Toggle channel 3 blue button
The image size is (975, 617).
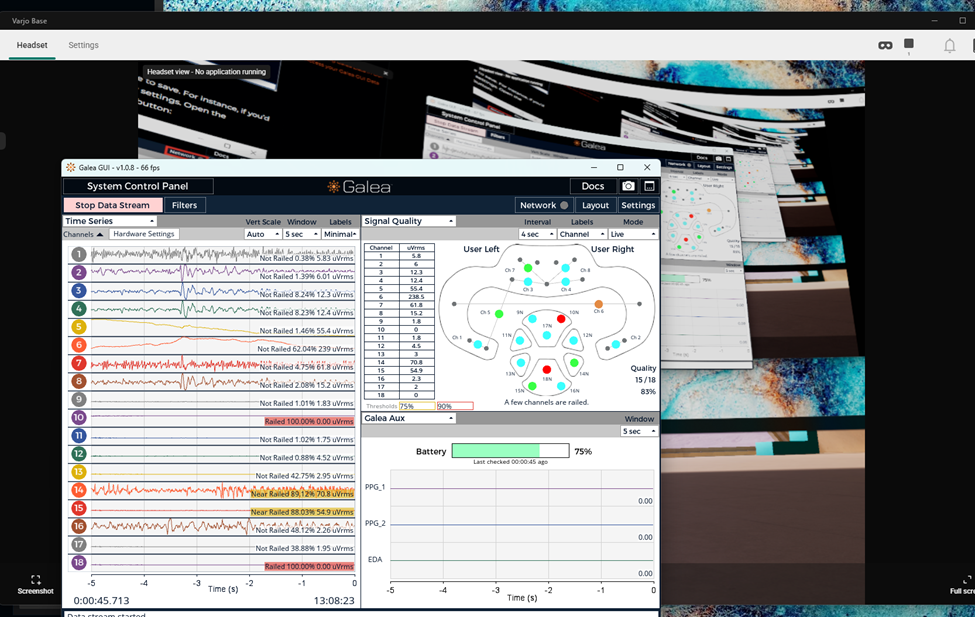coord(78,290)
